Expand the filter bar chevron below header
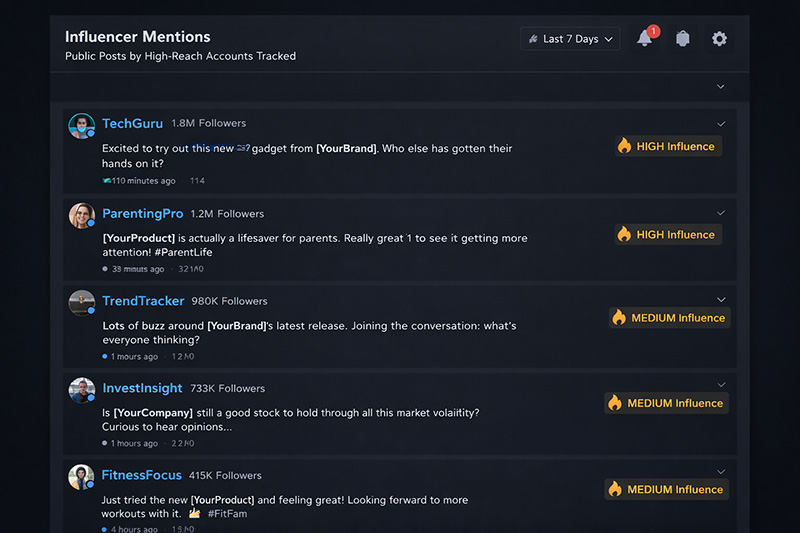This screenshot has width=800, height=533. click(720, 87)
